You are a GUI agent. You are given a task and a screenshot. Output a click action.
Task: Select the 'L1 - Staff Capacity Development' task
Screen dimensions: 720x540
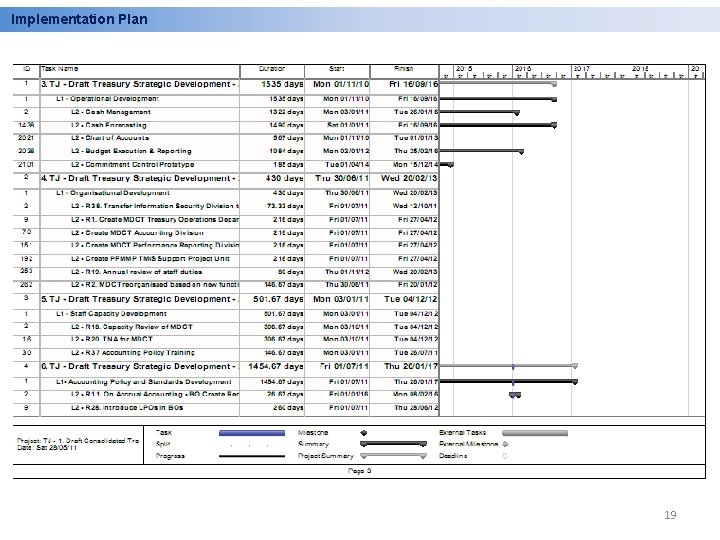[111, 314]
